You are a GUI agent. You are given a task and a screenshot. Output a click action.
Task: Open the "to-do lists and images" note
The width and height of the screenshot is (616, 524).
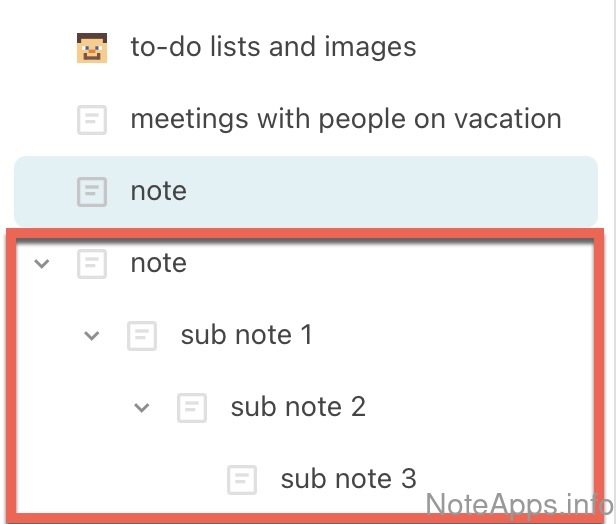coord(273,47)
